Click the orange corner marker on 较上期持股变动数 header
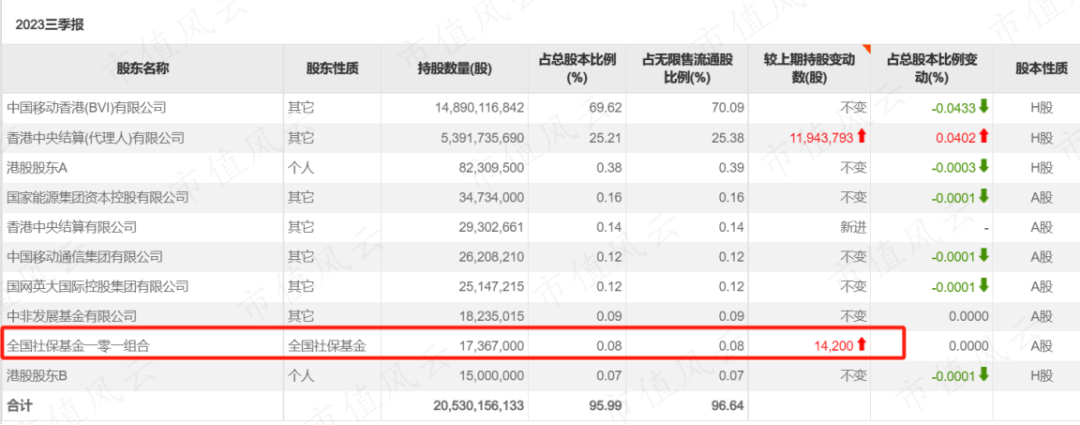 [866, 48]
